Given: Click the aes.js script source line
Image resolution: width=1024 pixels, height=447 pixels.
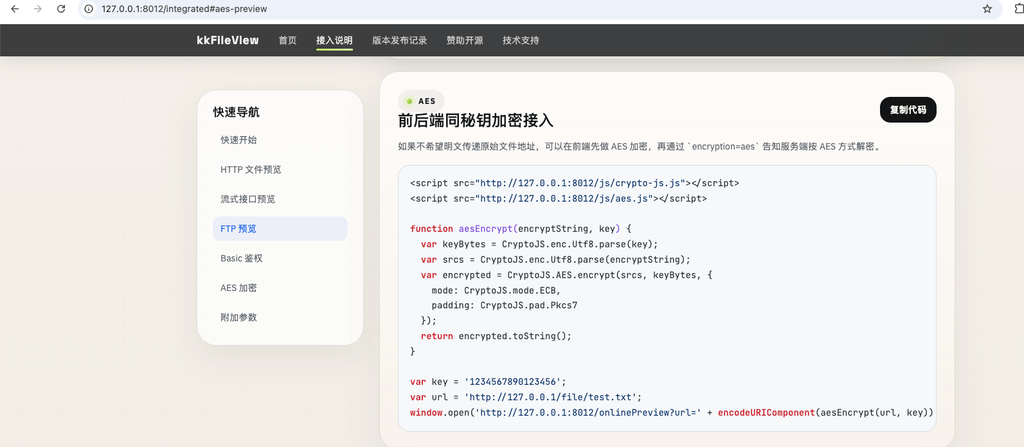Looking at the screenshot, I should click(x=558, y=198).
